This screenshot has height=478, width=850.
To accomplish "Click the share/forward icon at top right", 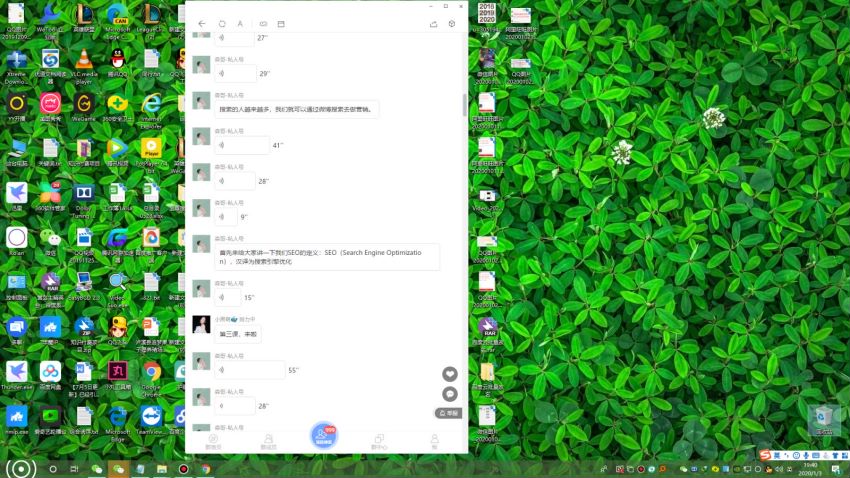I will (x=433, y=23).
